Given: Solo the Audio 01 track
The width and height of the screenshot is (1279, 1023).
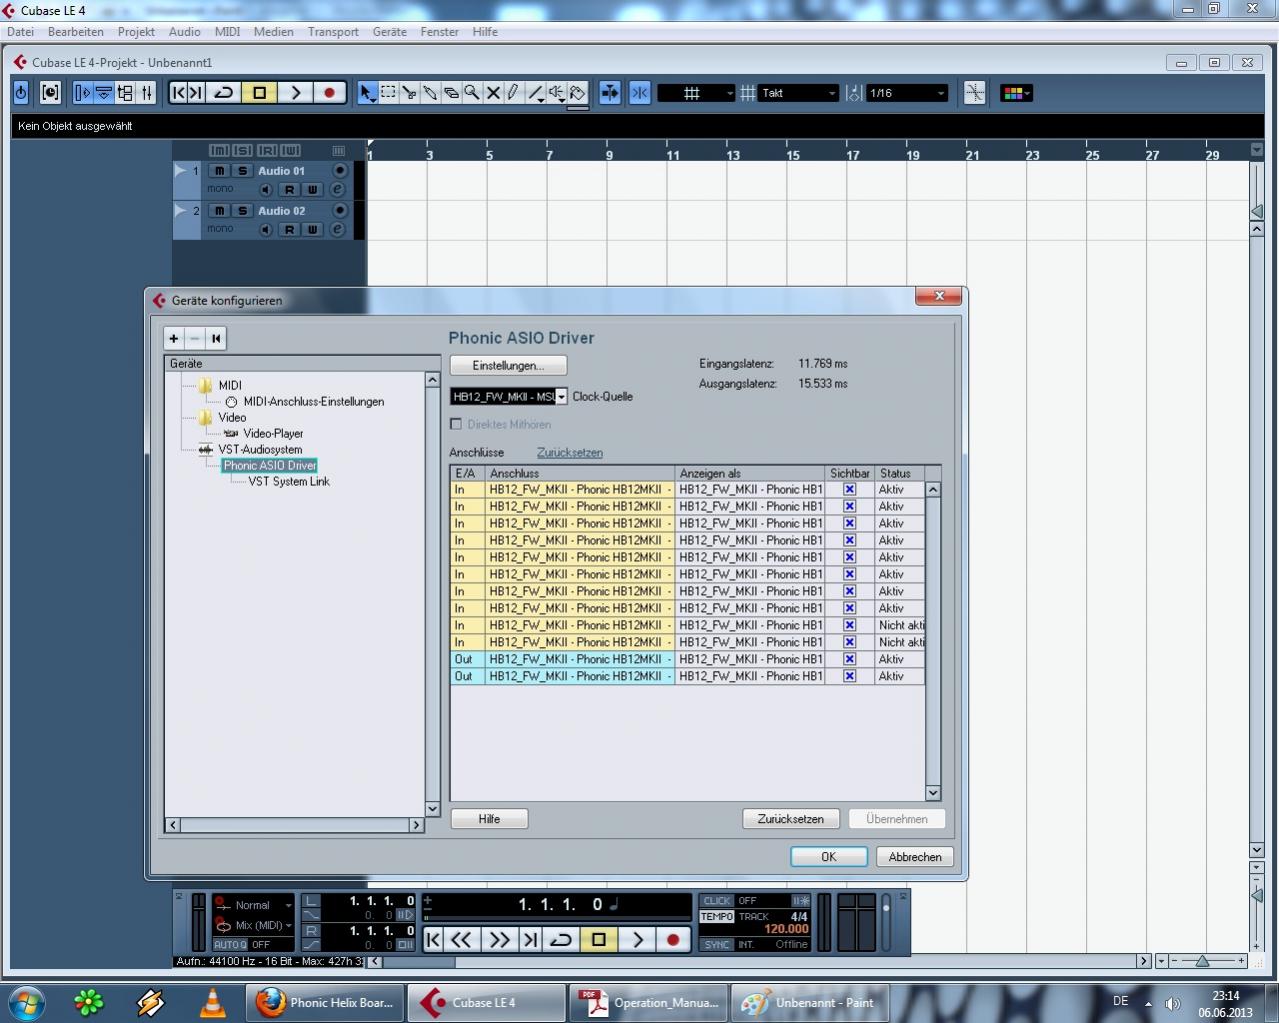Looking at the screenshot, I should click(242, 171).
